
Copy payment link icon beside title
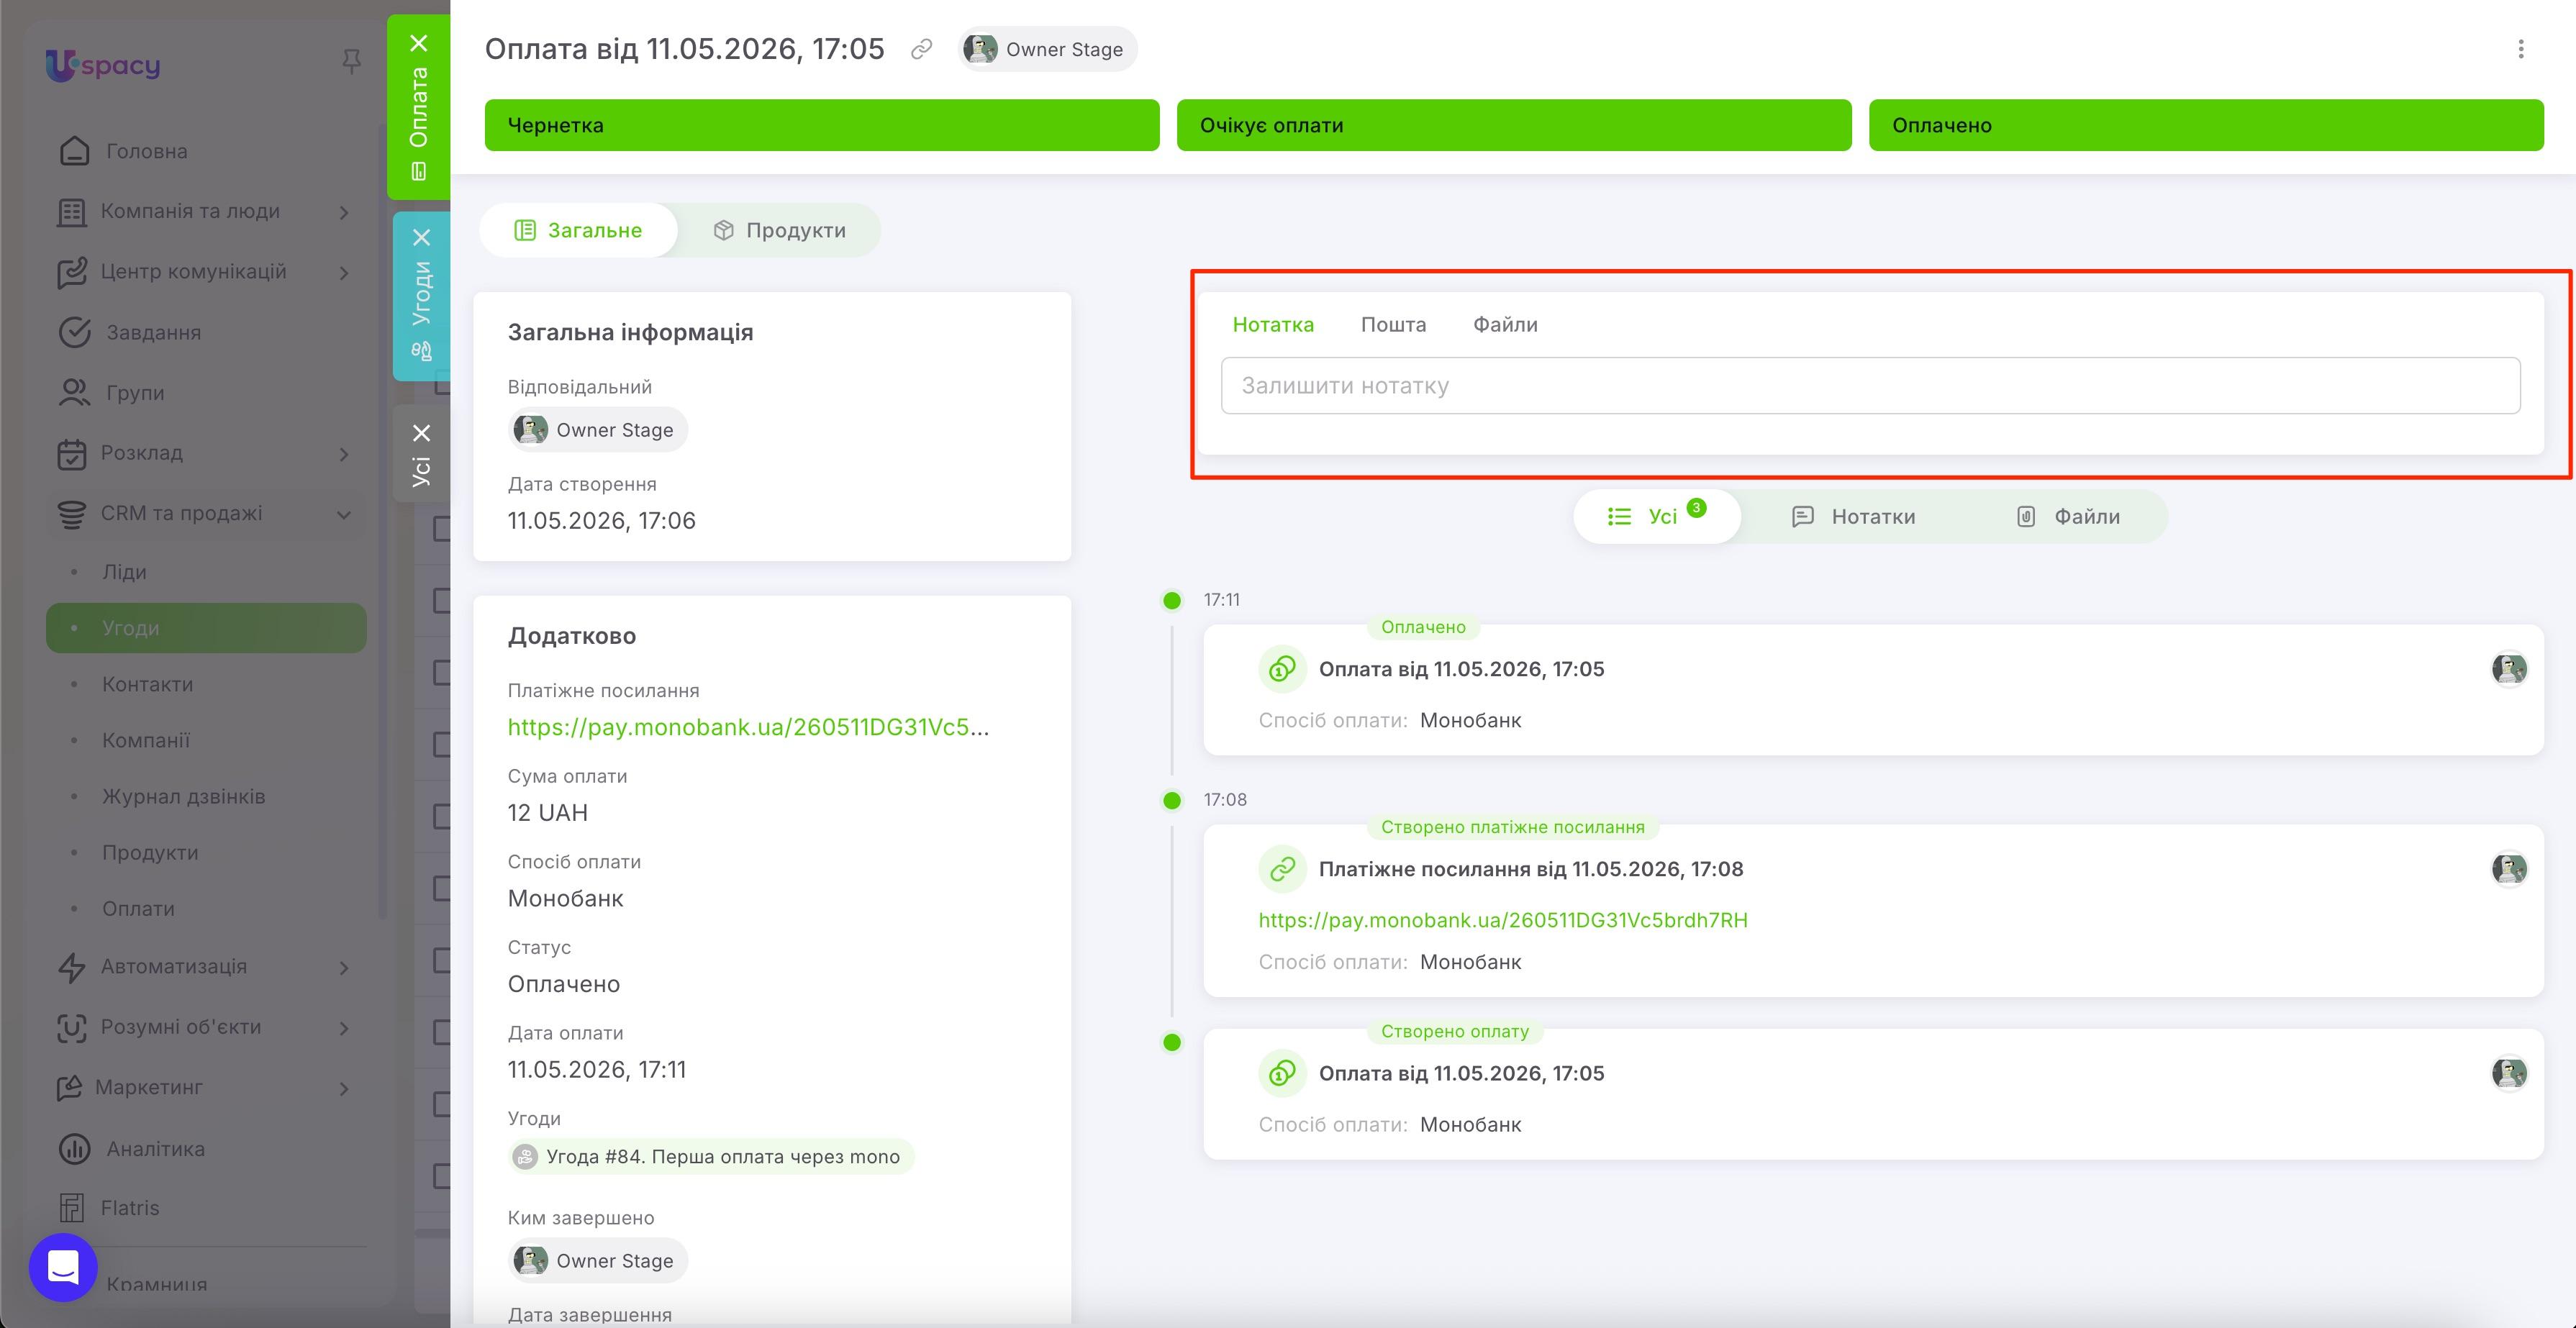(x=921, y=49)
